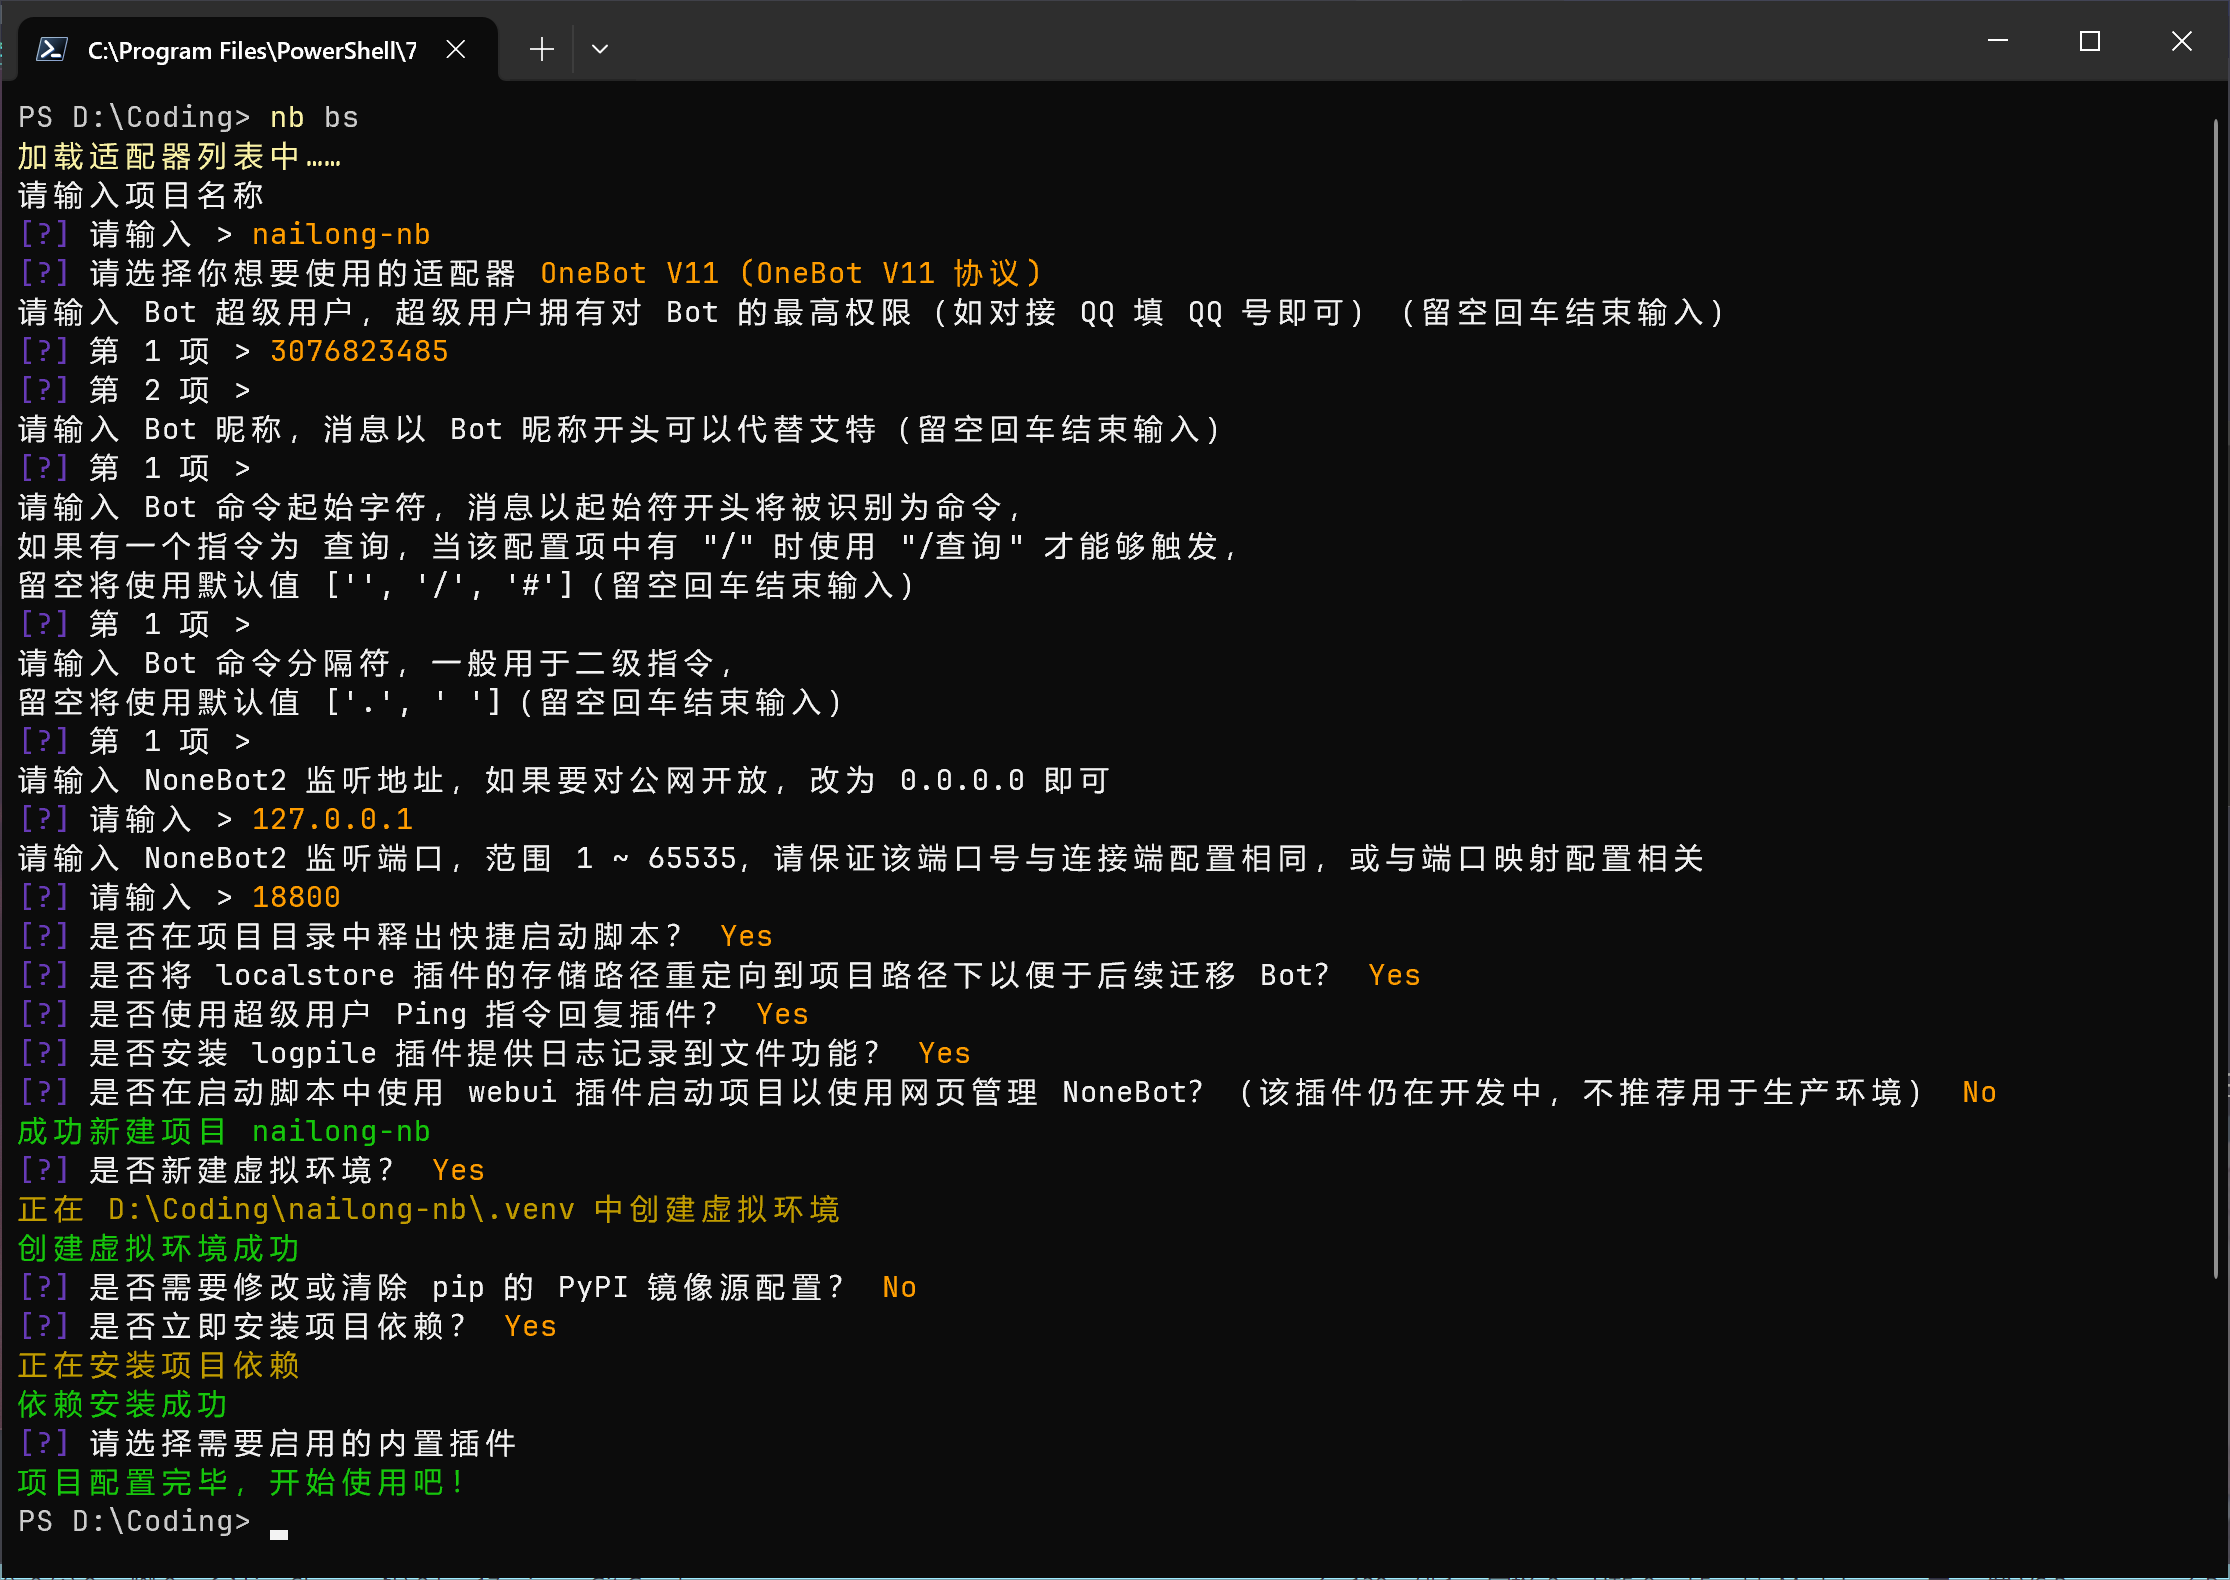Expand the new tab profile dropdown
This screenshot has height=1580, width=2230.
click(600, 49)
